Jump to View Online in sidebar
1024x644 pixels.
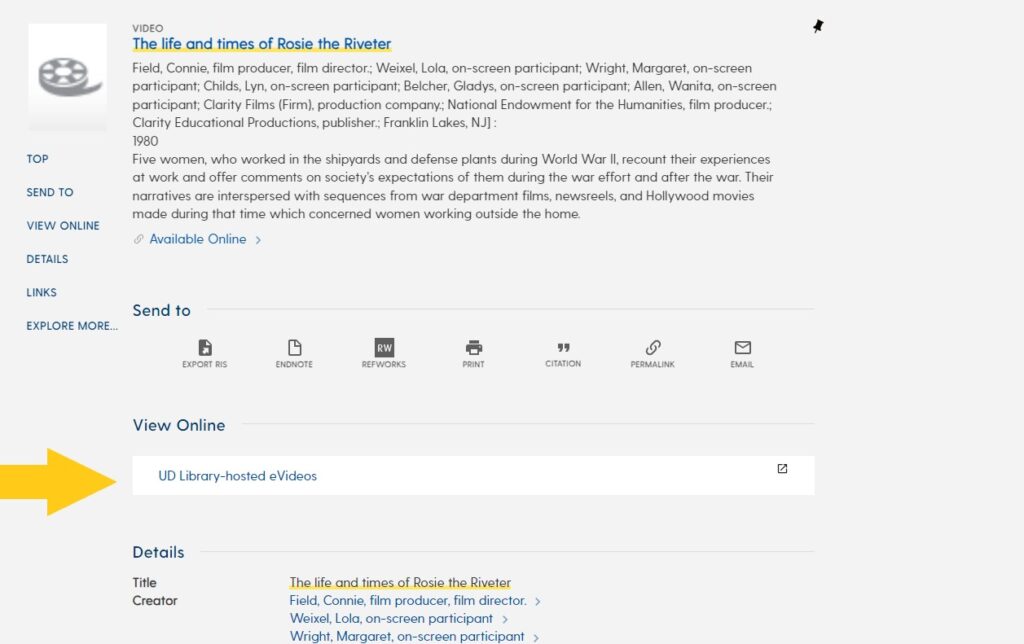point(63,225)
